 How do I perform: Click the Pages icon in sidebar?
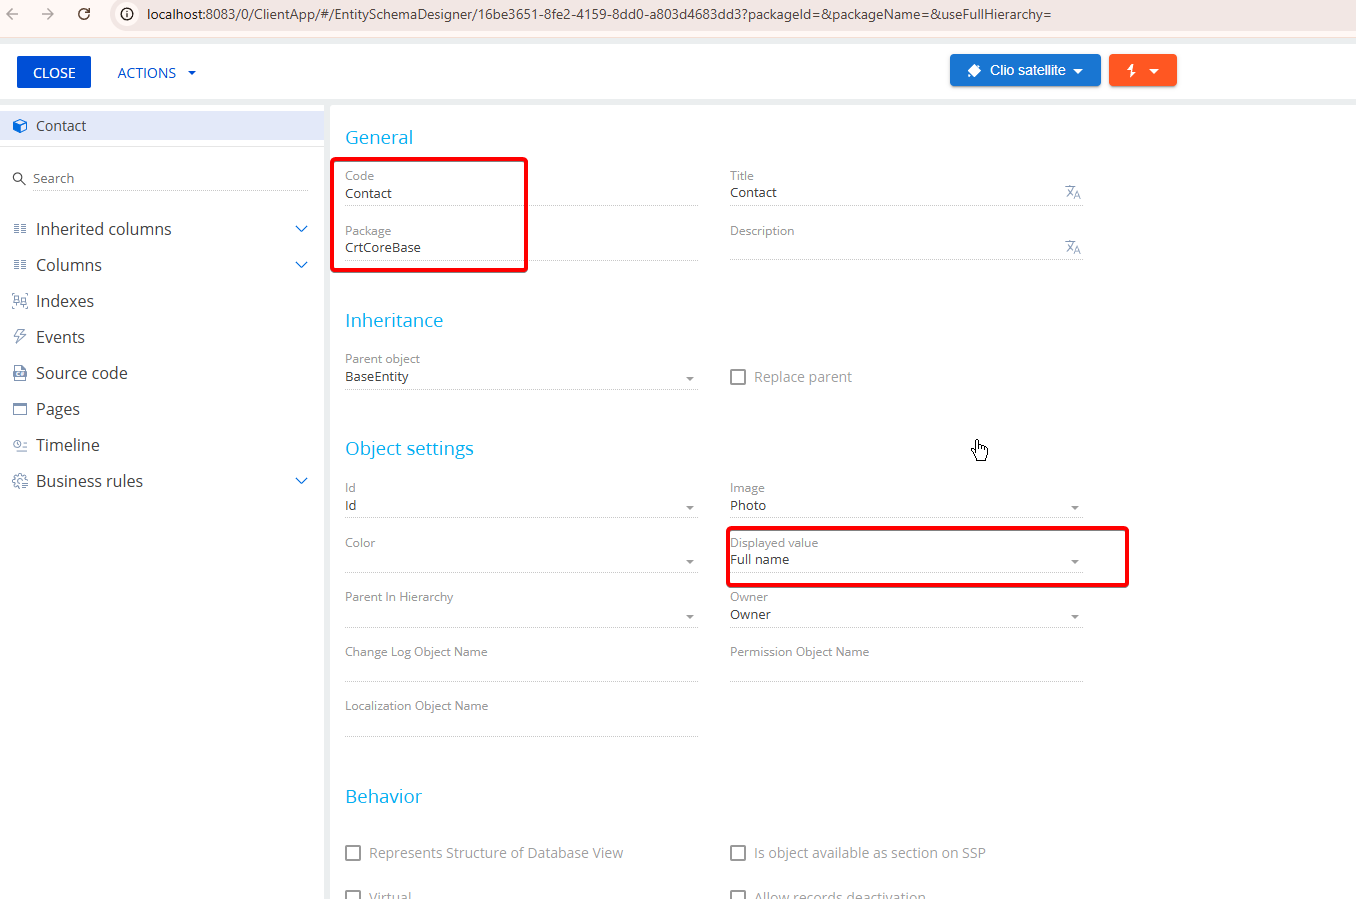(x=19, y=409)
